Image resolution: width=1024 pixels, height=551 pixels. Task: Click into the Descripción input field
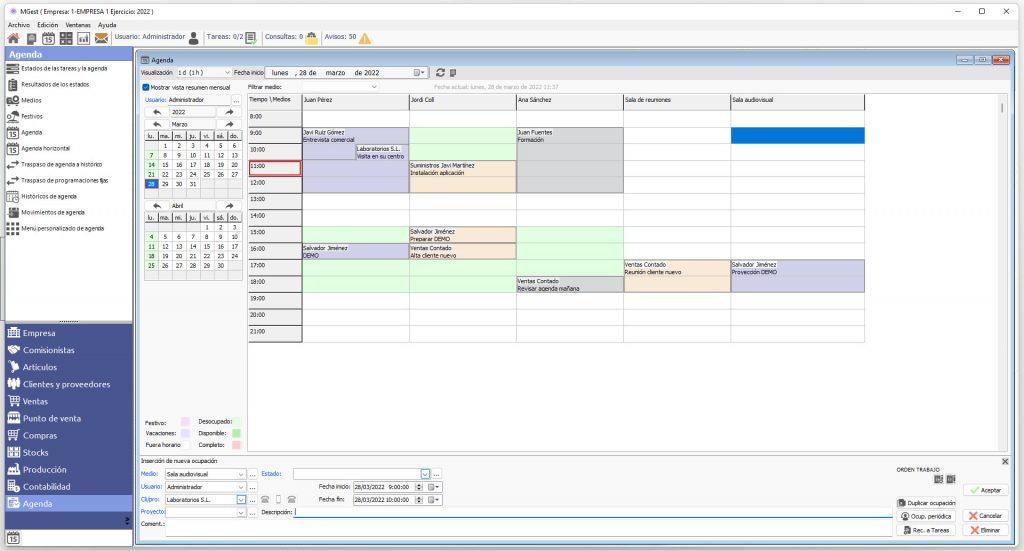(593, 512)
